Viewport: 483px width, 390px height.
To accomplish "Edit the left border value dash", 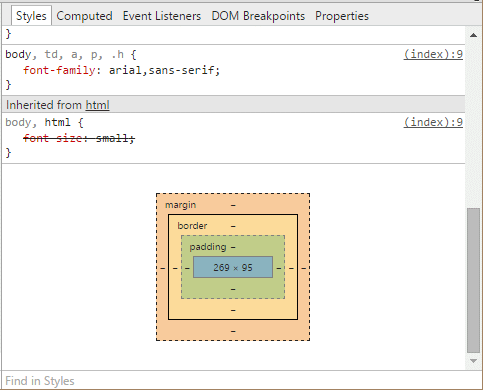I will click(175, 268).
